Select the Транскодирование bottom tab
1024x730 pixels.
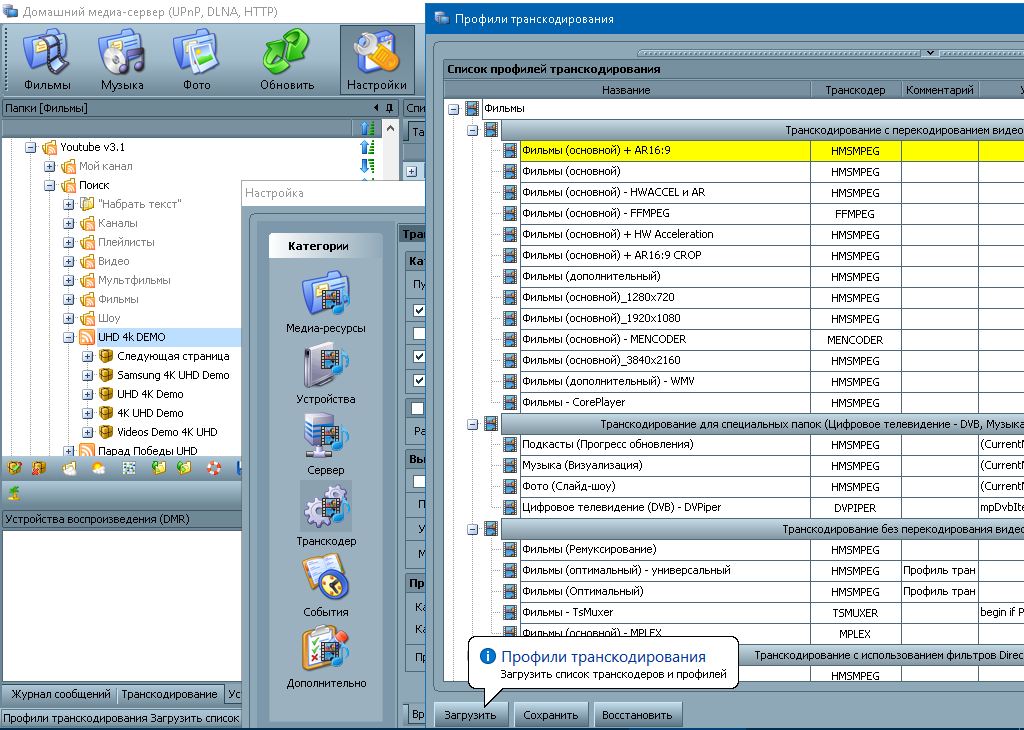click(169, 694)
